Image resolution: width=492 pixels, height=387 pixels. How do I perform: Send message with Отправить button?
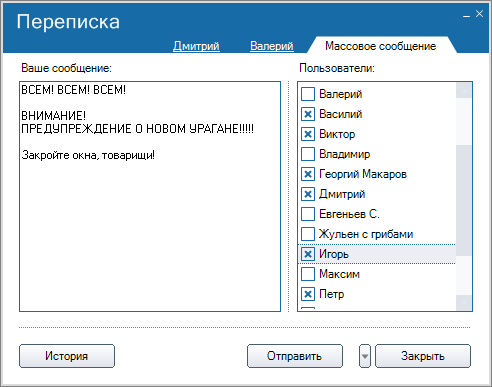(x=295, y=356)
